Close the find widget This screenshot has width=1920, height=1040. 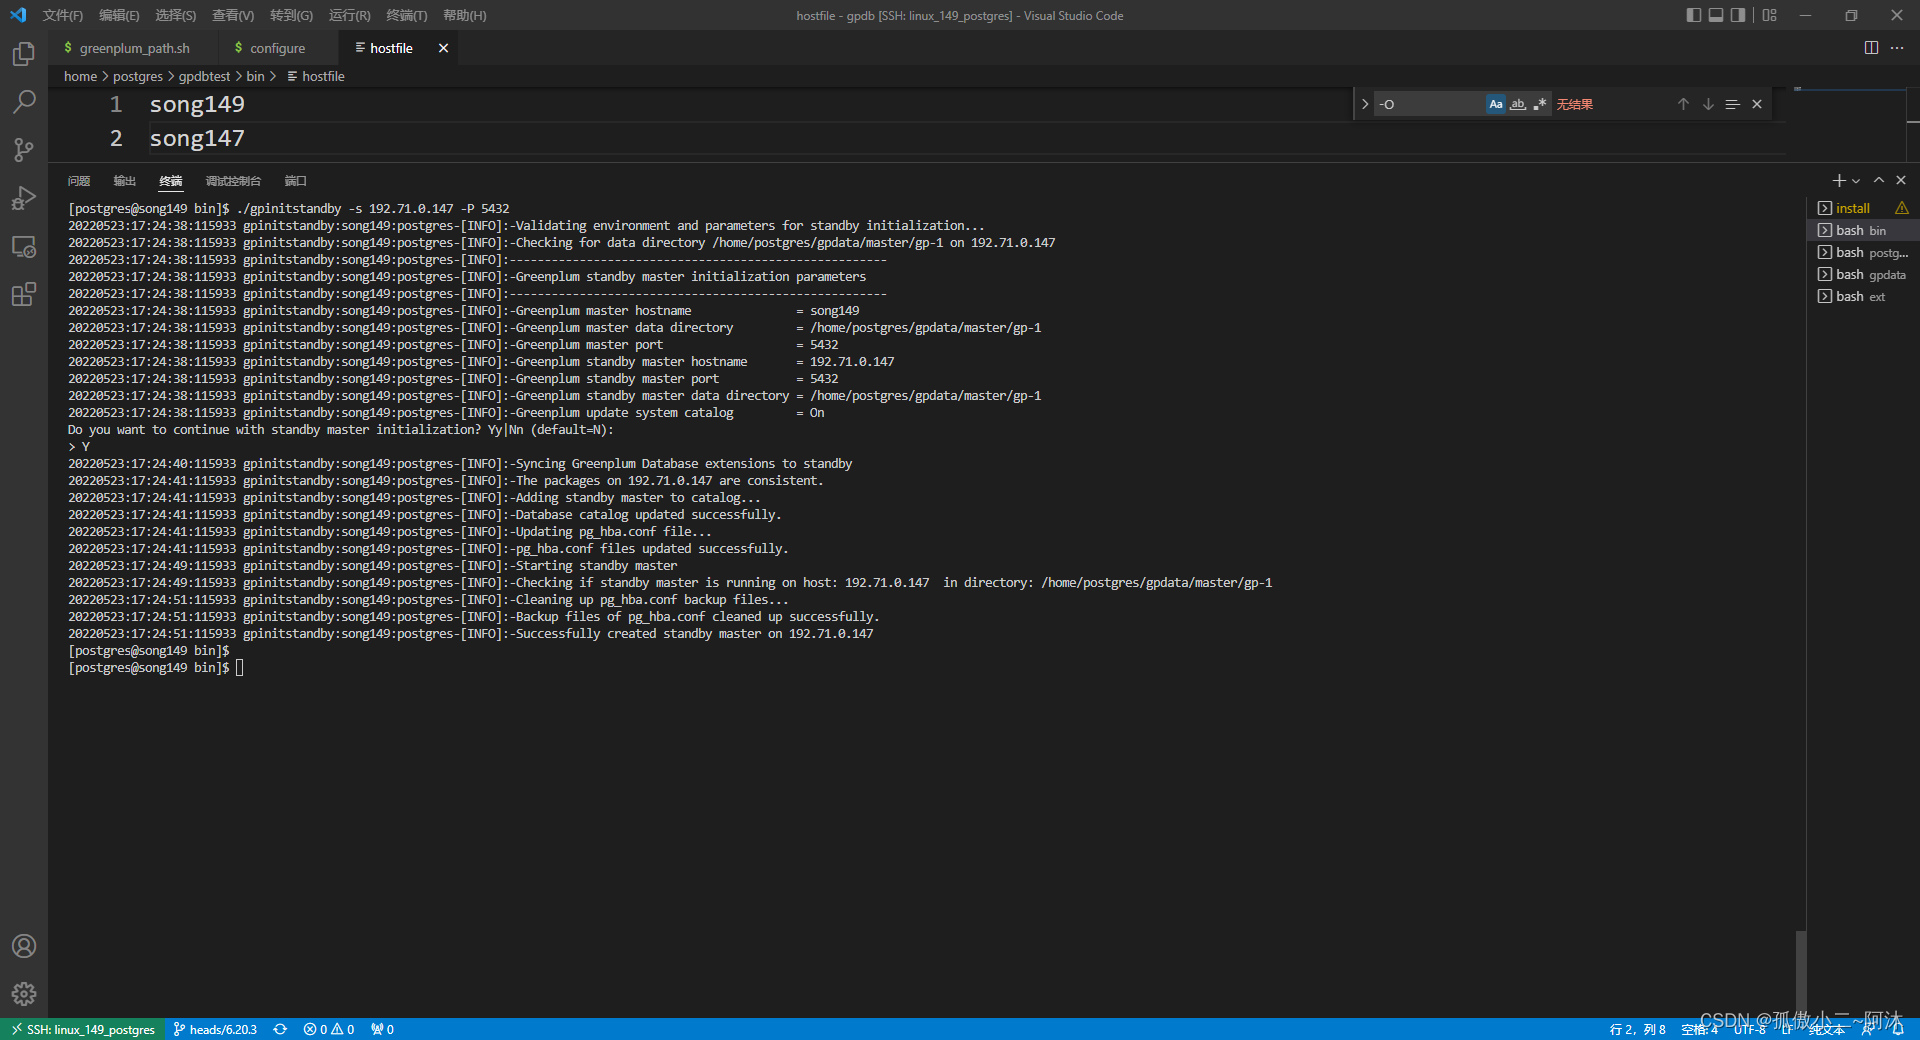coord(1757,104)
